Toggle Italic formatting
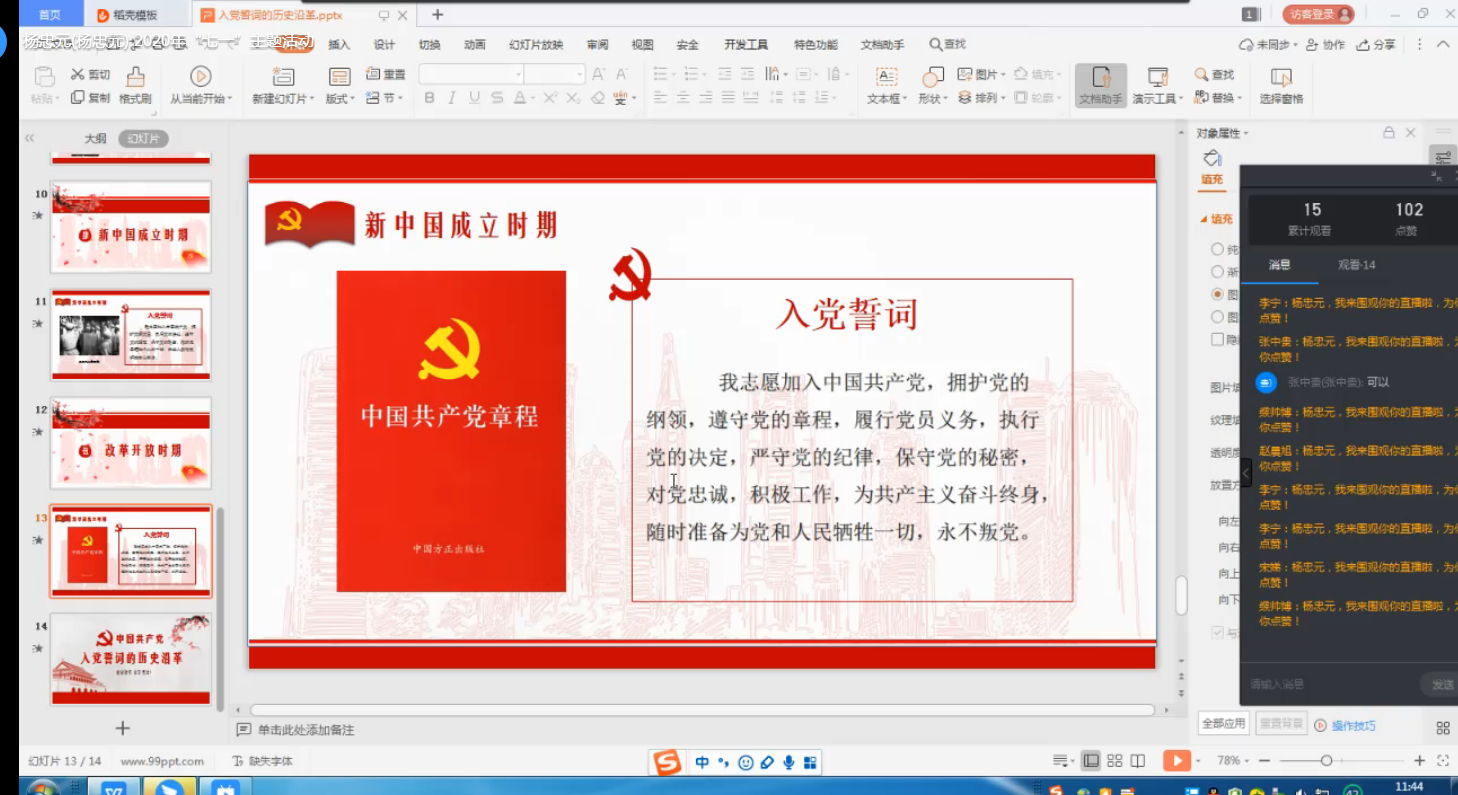Screen dimensions: 1458x795 pyautogui.click(x=451, y=98)
